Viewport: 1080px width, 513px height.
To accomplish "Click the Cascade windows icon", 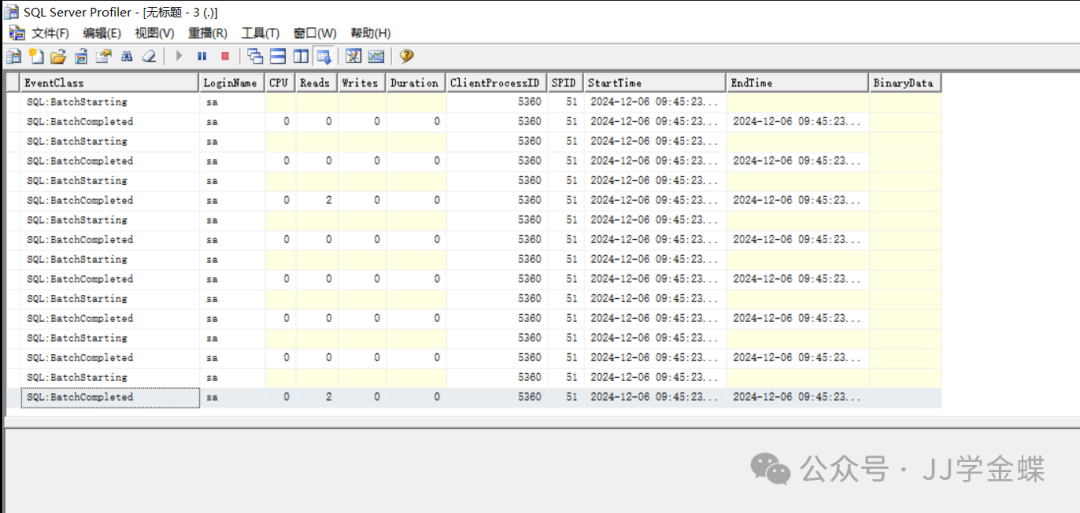I will tap(256, 56).
